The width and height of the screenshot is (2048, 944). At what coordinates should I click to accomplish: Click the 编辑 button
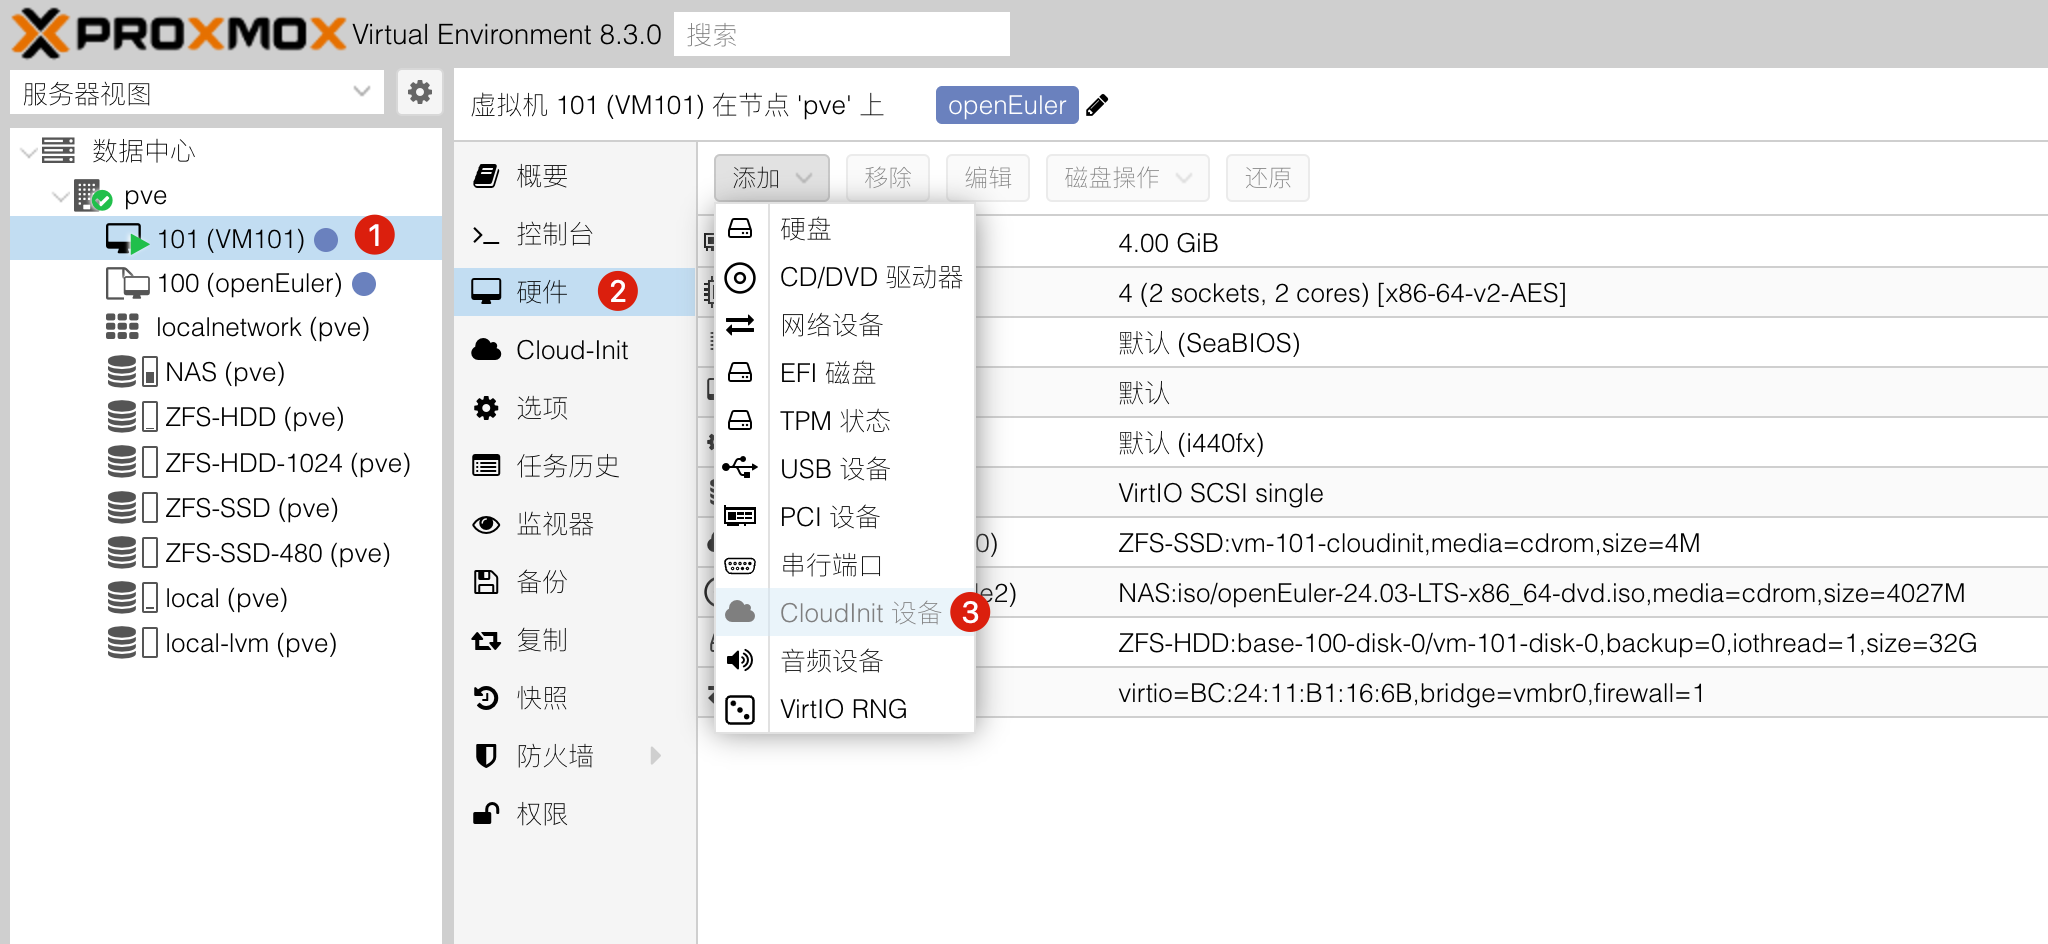click(x=988, y=178)
